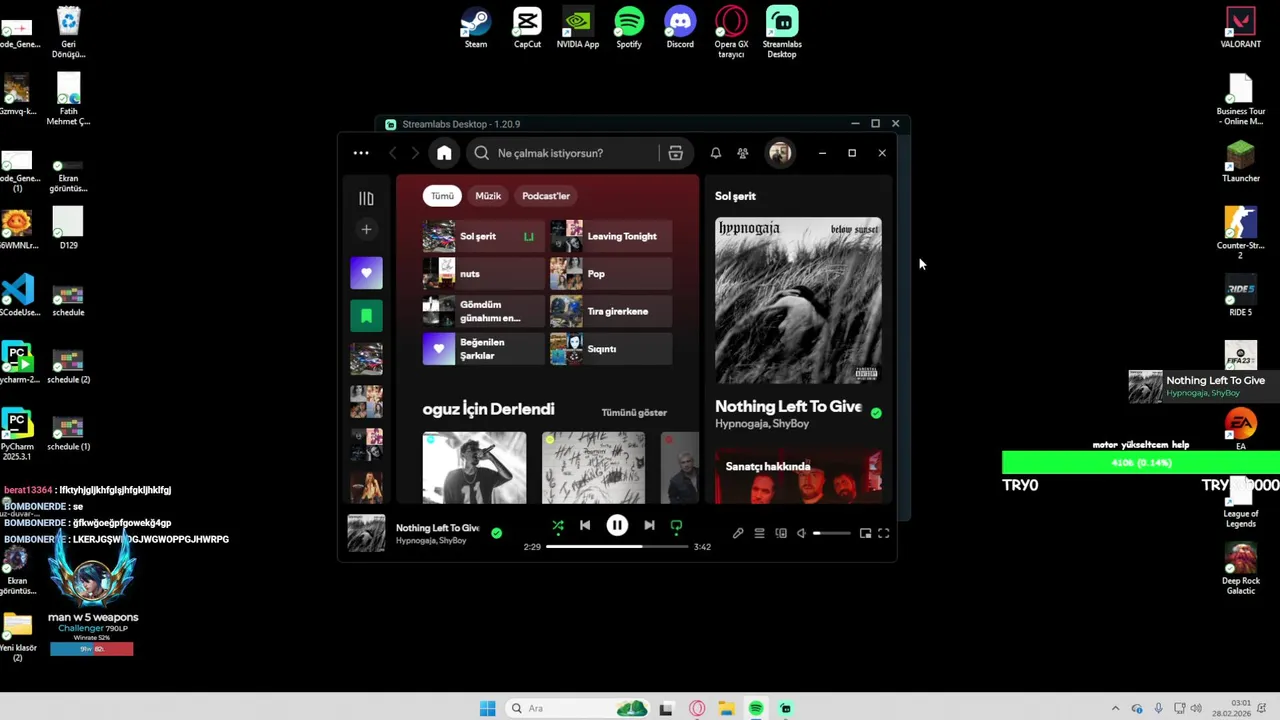Viewport: 1280px width, 720px height.
Task: Open Windows Start menu
Action: coord(487,708)
